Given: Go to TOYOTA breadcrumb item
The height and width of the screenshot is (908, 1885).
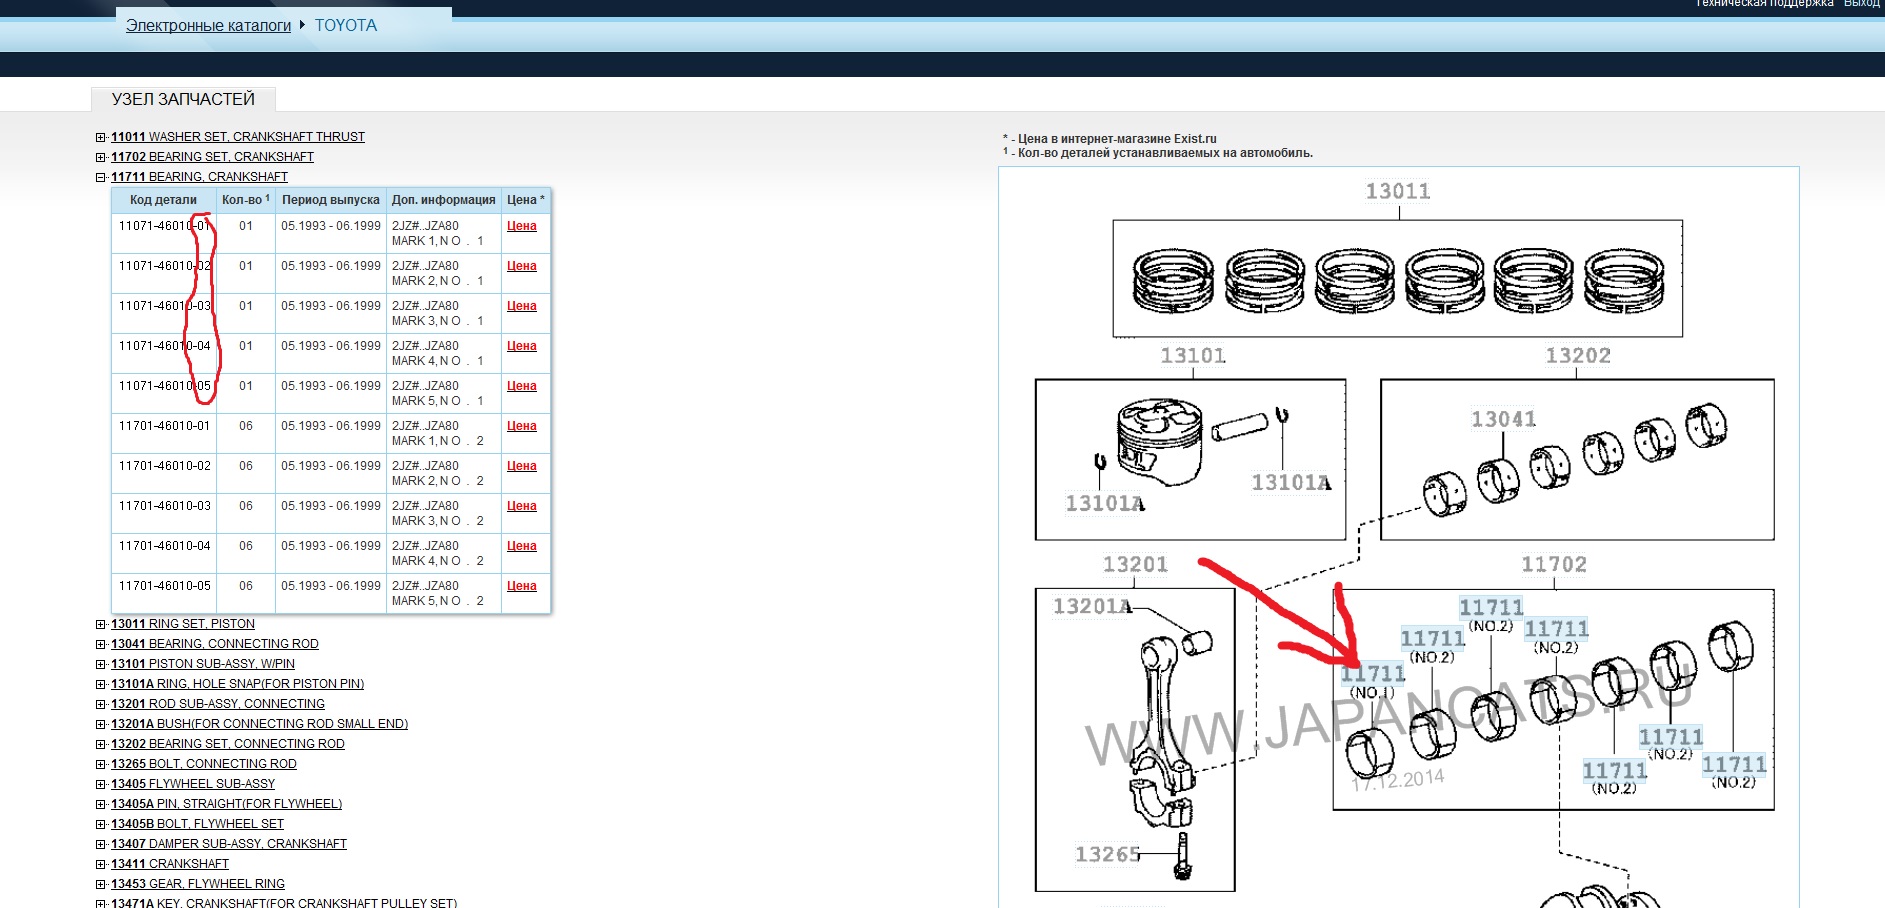Looking at the screenshot, I should tap(345, 26).
